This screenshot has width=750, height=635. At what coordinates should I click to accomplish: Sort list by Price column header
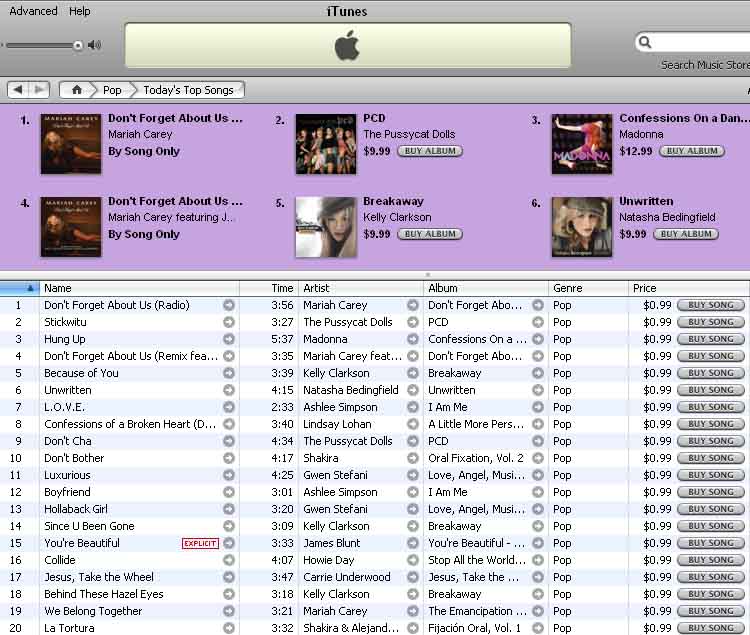tap(688, 288)
